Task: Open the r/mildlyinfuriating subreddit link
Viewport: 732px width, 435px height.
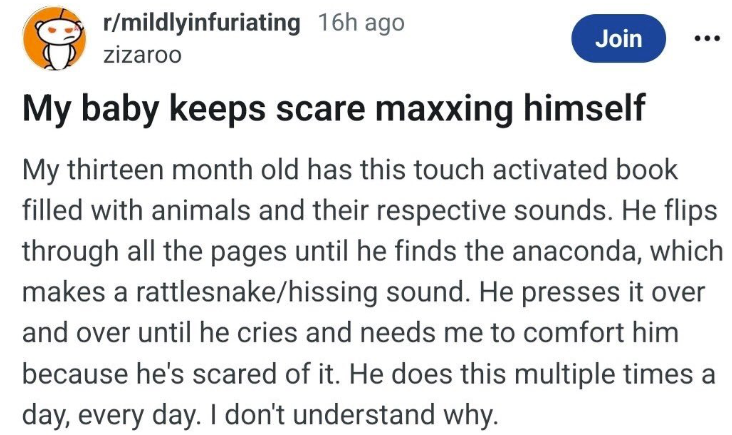Action: 201,24
